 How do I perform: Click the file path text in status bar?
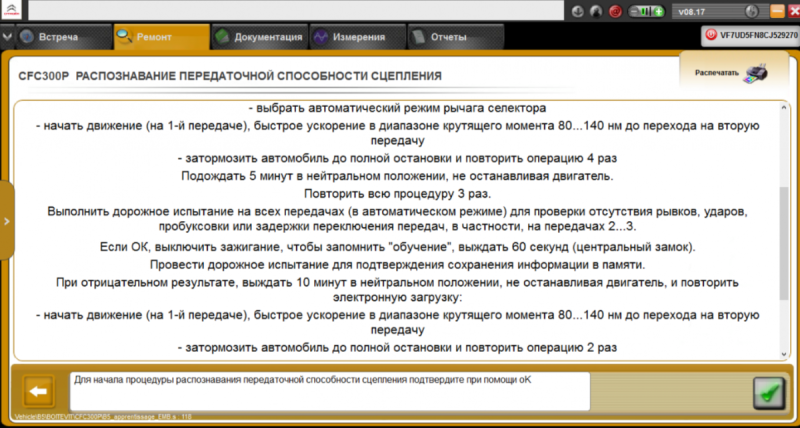click(x=104, y=416)
